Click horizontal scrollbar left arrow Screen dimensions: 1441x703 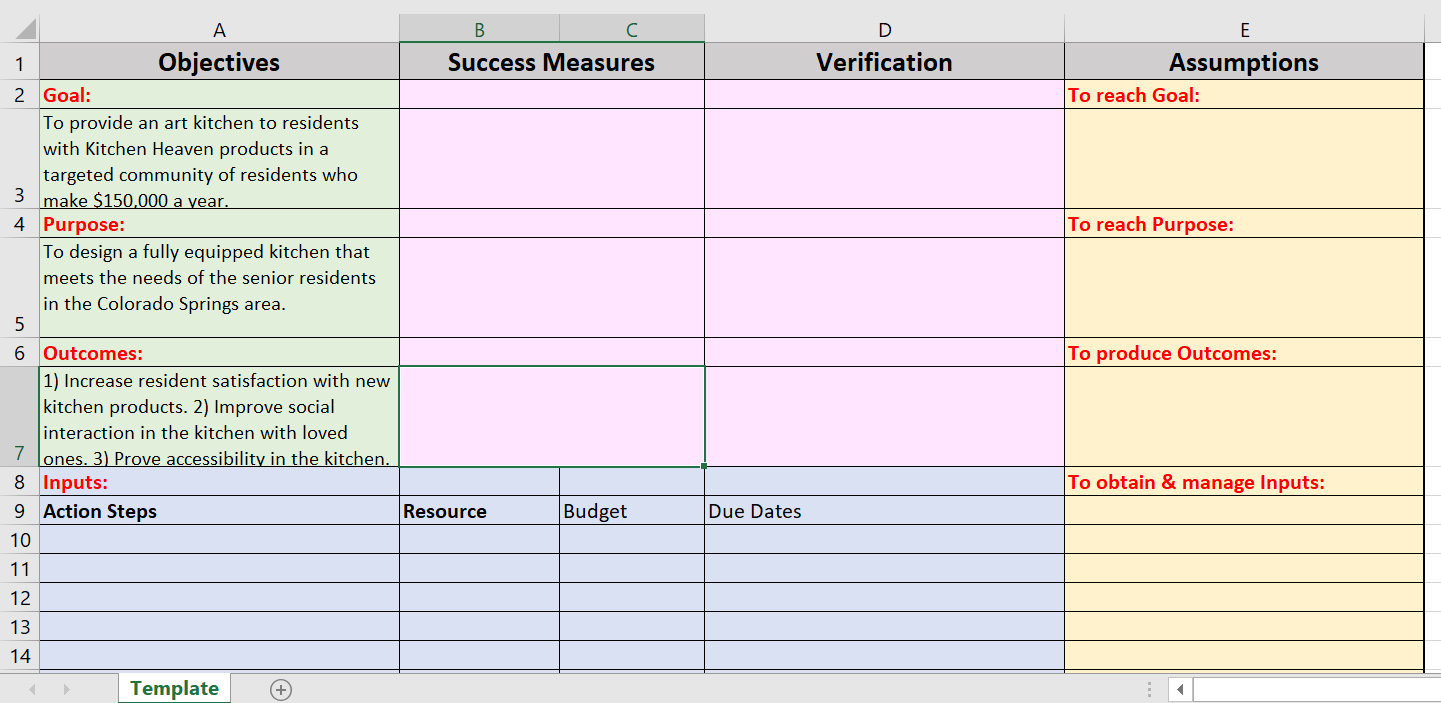pyautogui.click(x=1180, y=689)
